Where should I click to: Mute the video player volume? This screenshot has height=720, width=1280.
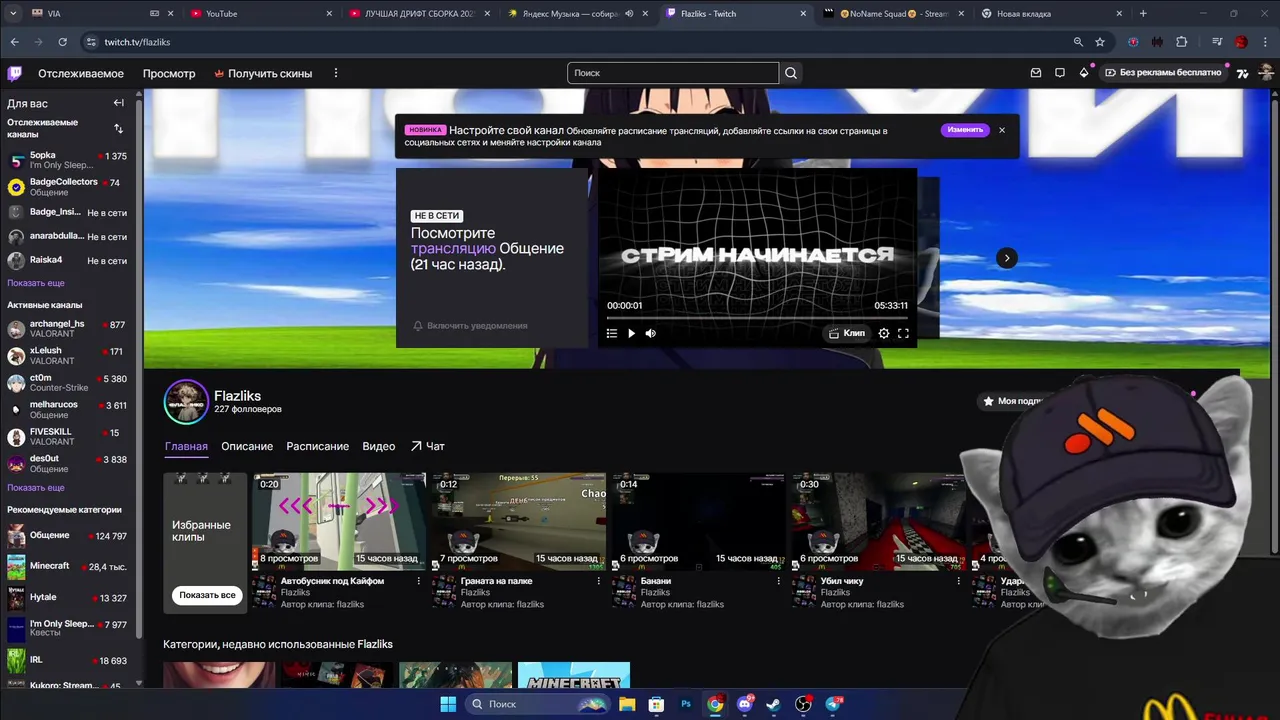coord(651,333)
